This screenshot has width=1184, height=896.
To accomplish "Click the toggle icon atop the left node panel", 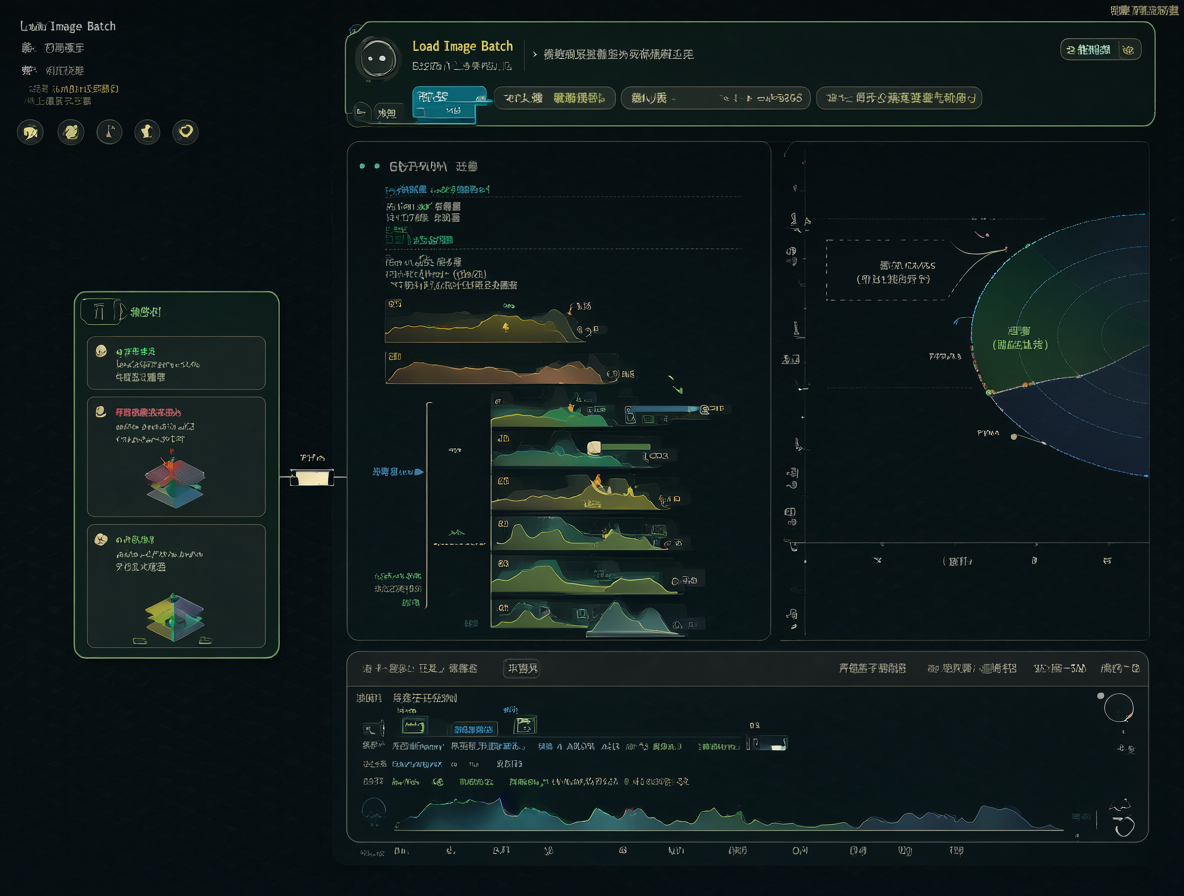I will (101, 312).
